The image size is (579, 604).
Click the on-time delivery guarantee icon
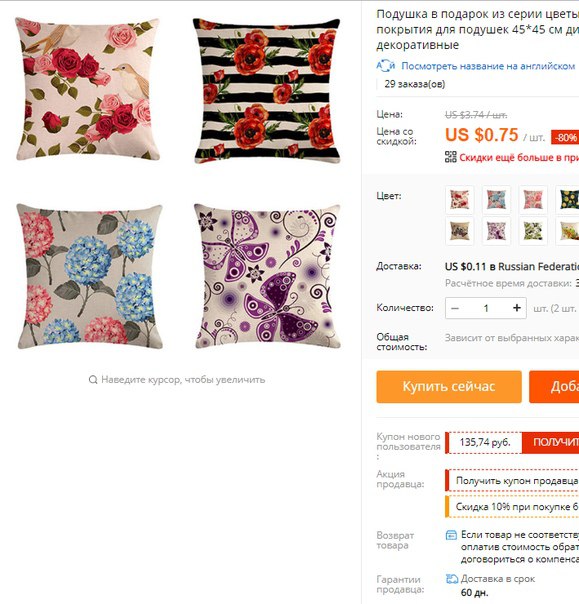point(451,579)
